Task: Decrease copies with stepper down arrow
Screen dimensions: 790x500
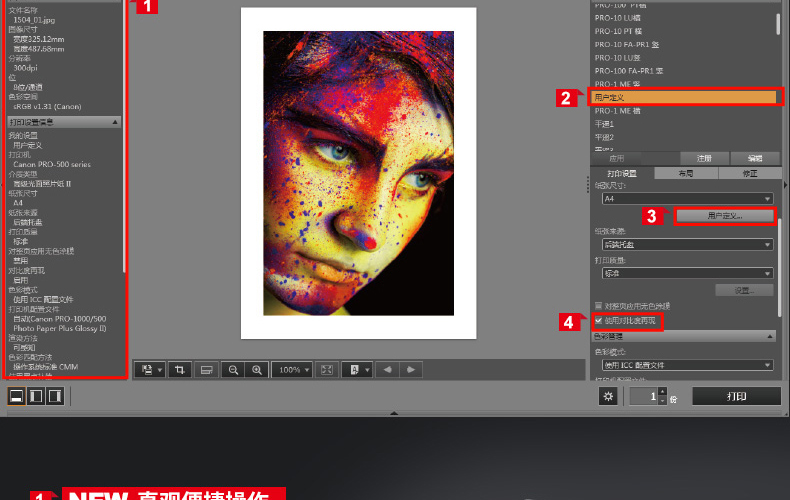Action: (x=663, y=401)
